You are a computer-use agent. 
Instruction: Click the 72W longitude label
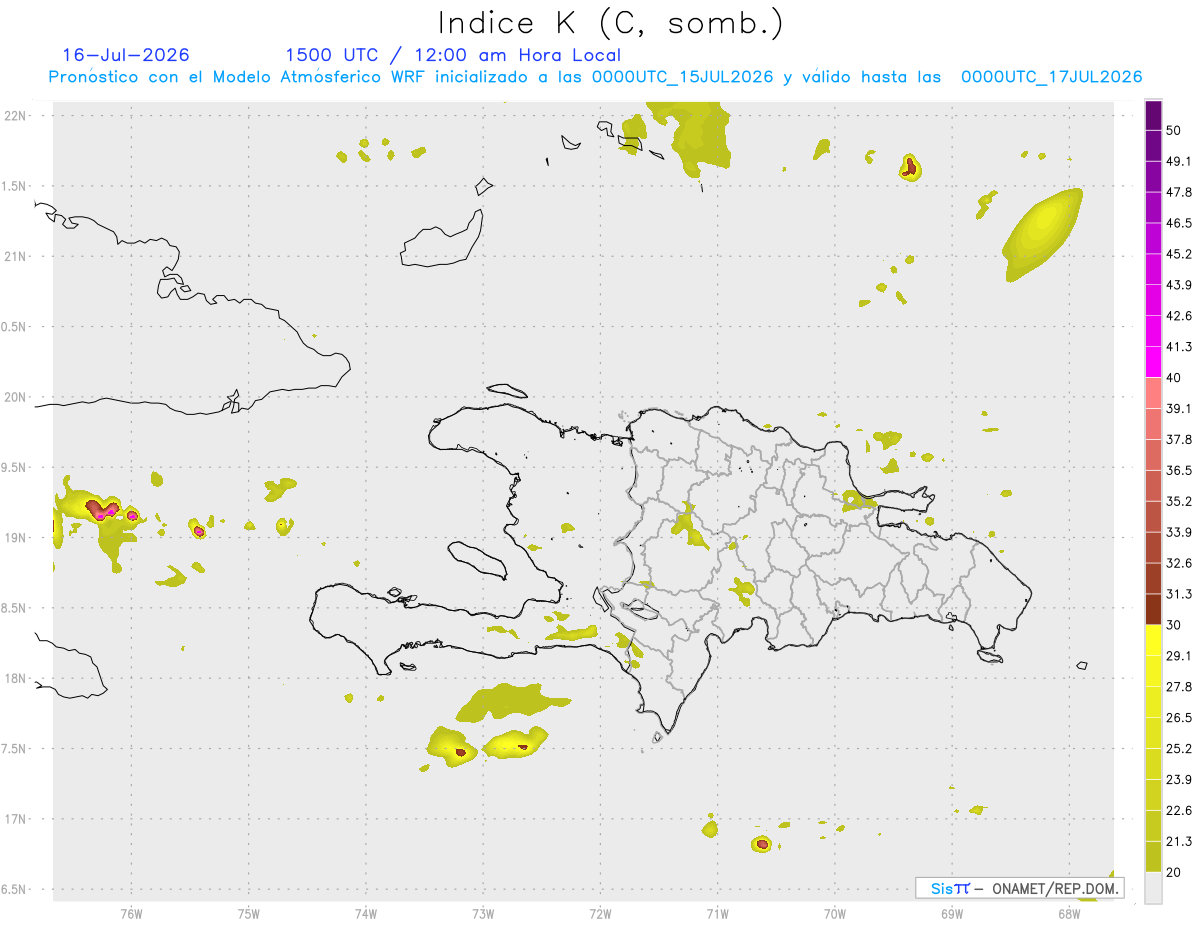pyautogui.click(x=600, y=913)
